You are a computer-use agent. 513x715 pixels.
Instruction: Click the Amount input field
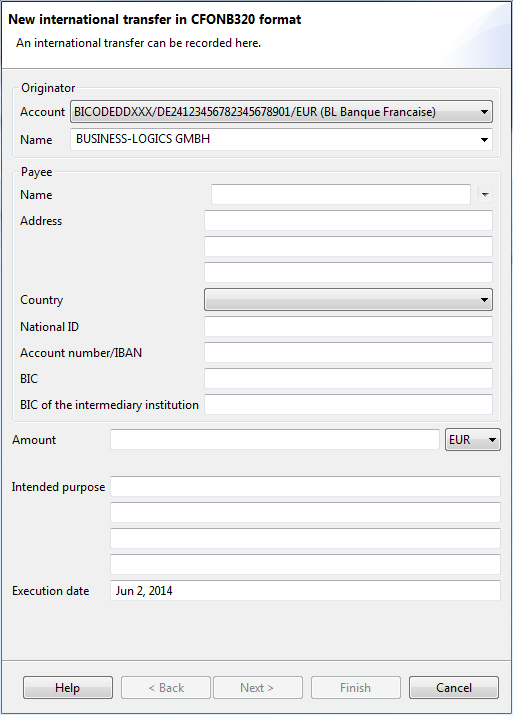tap(275, 440)
